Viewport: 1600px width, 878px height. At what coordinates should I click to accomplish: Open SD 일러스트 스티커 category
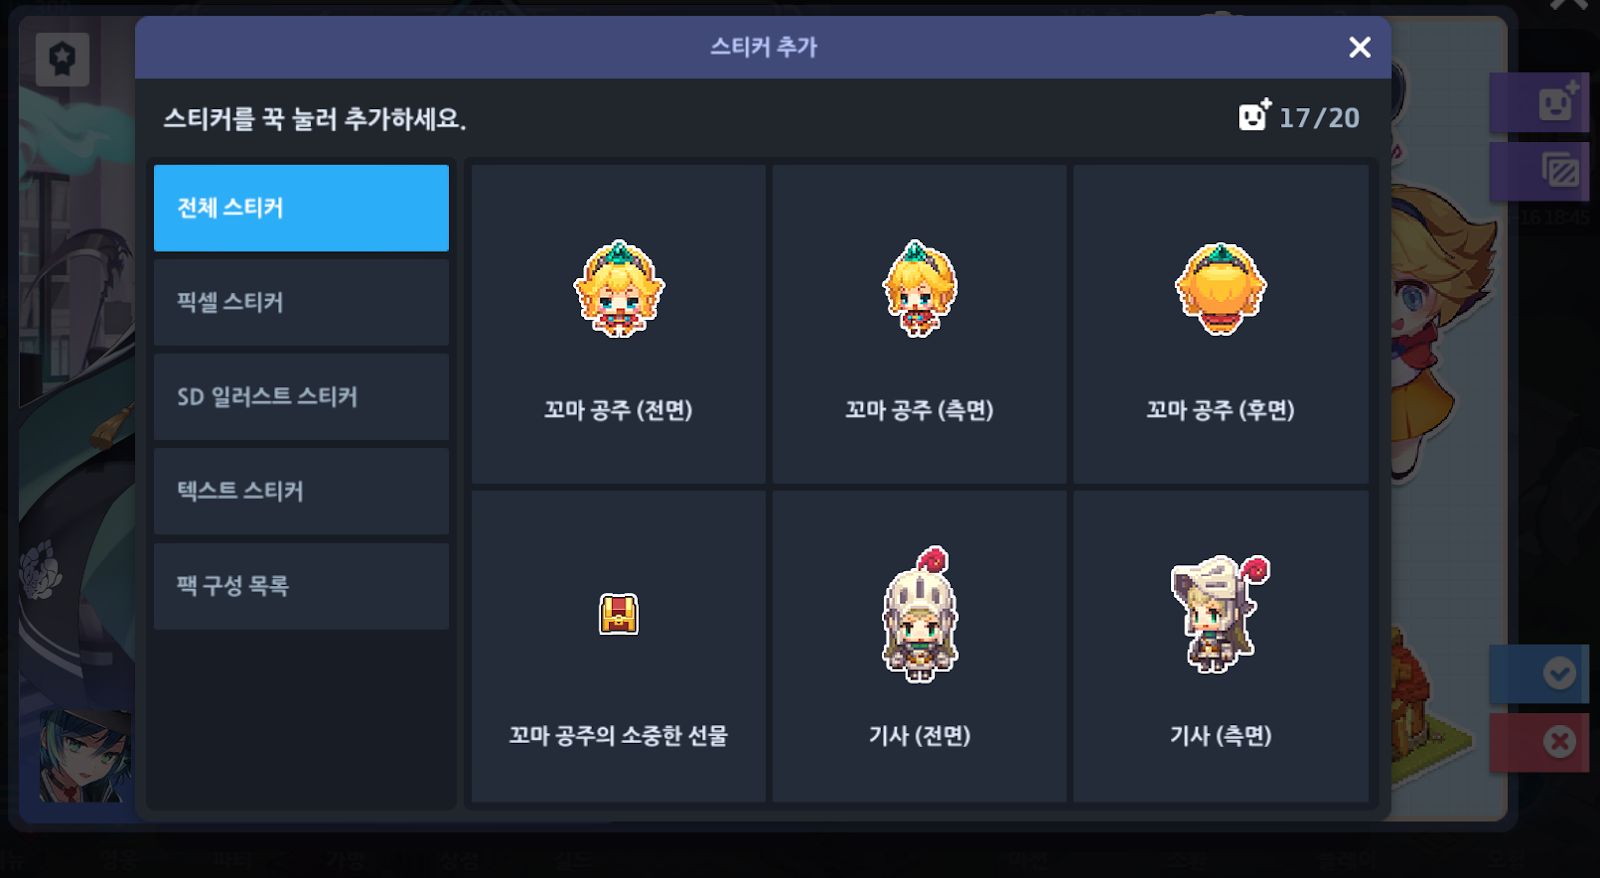[301, 397]
